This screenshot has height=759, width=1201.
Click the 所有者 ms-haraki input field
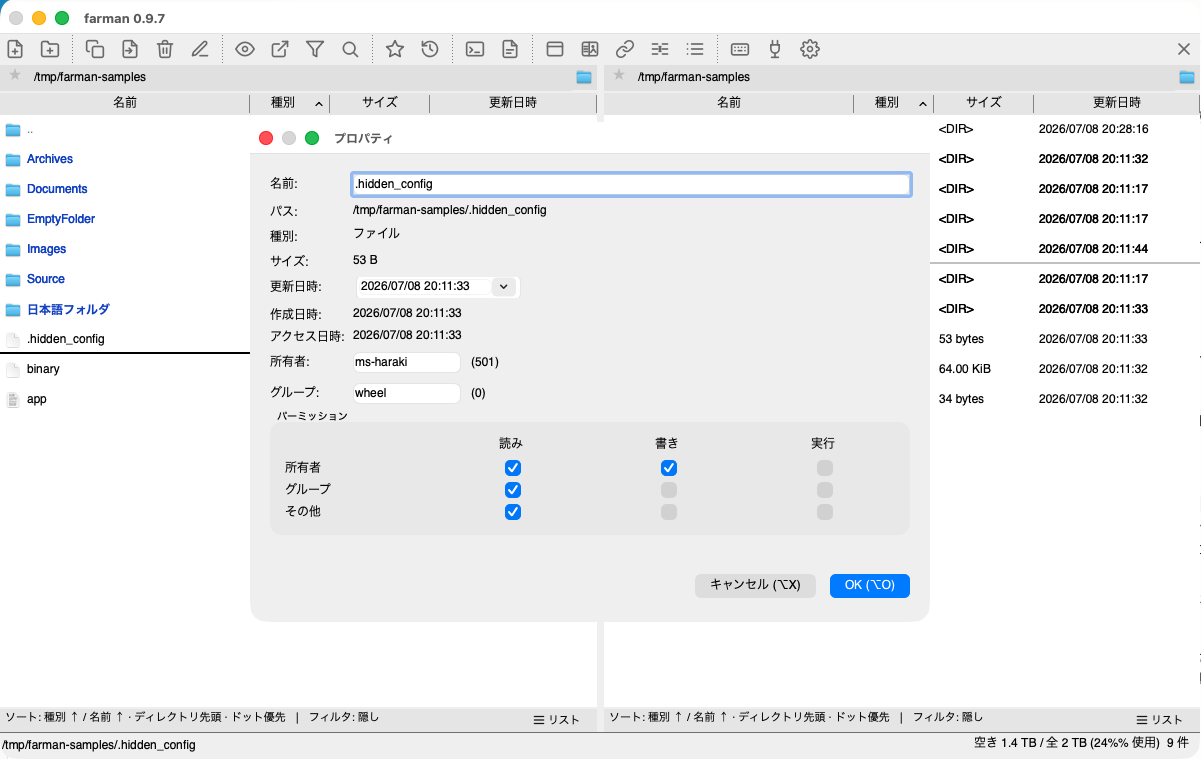coord(407,362)
